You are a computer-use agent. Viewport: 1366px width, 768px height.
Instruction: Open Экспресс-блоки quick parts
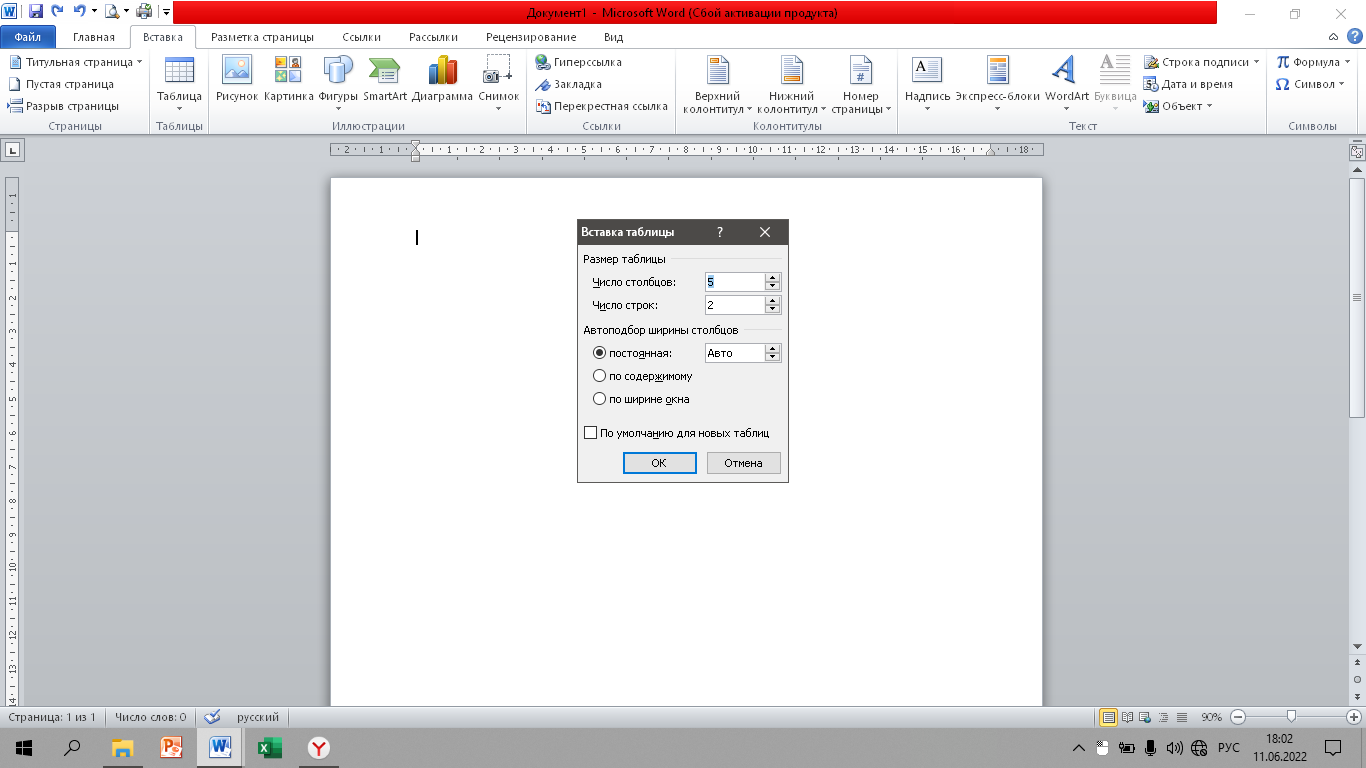coord(997,84)
